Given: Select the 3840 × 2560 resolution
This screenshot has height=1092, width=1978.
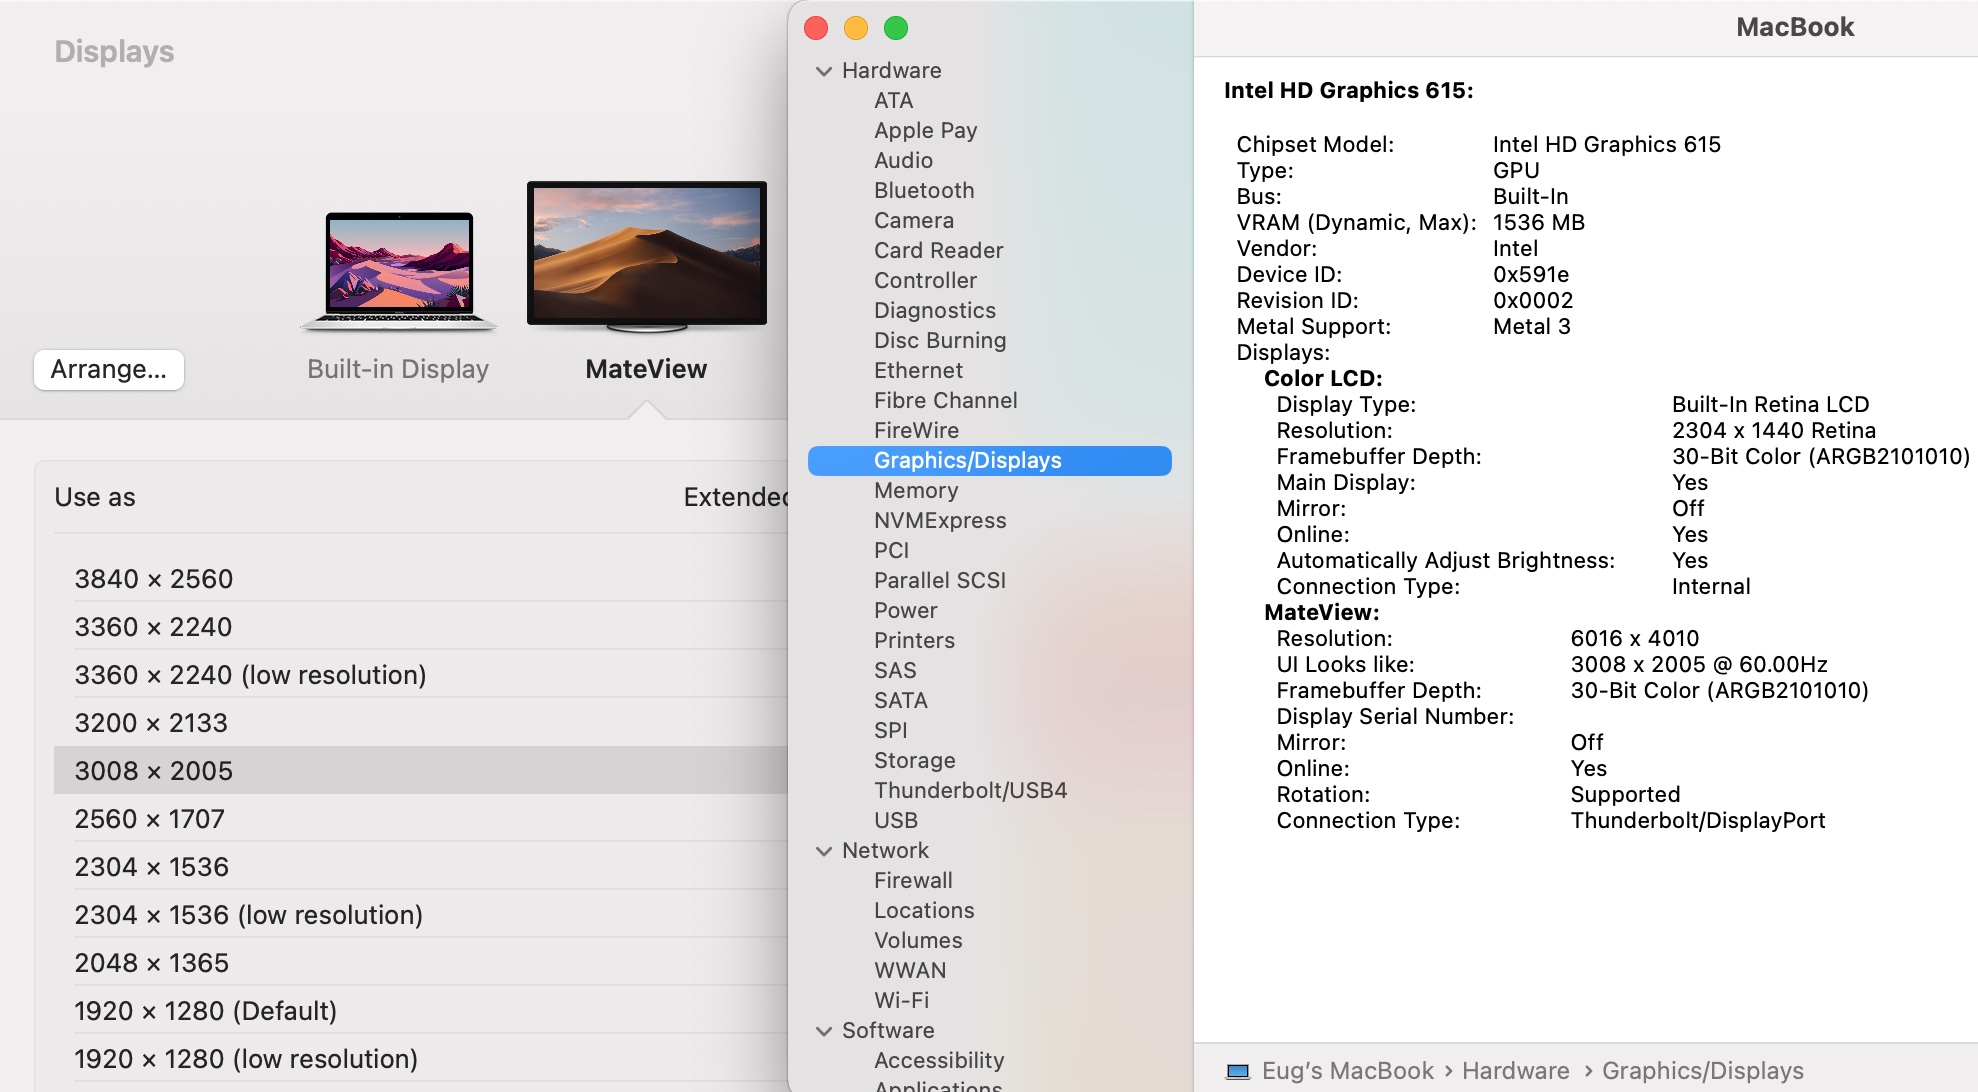Looking at the screenshot, I should (x=154, y=578).
